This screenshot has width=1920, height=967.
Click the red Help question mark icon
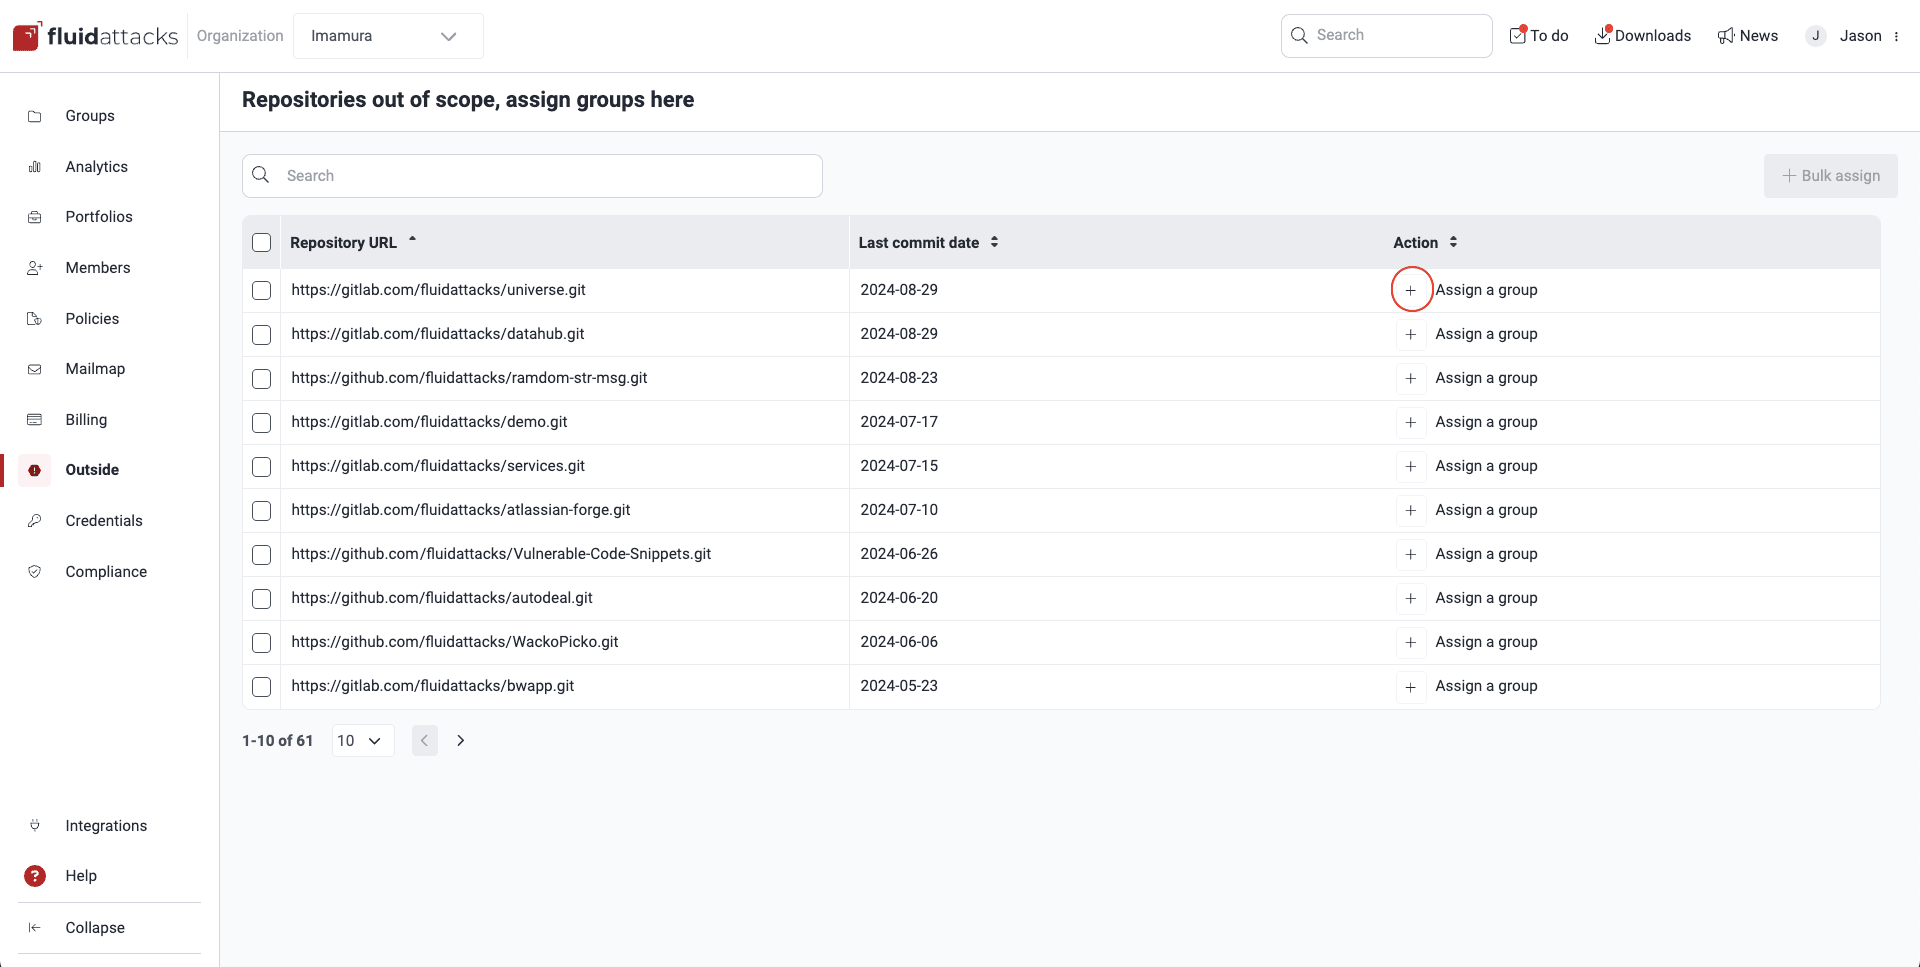coord(35,876)
